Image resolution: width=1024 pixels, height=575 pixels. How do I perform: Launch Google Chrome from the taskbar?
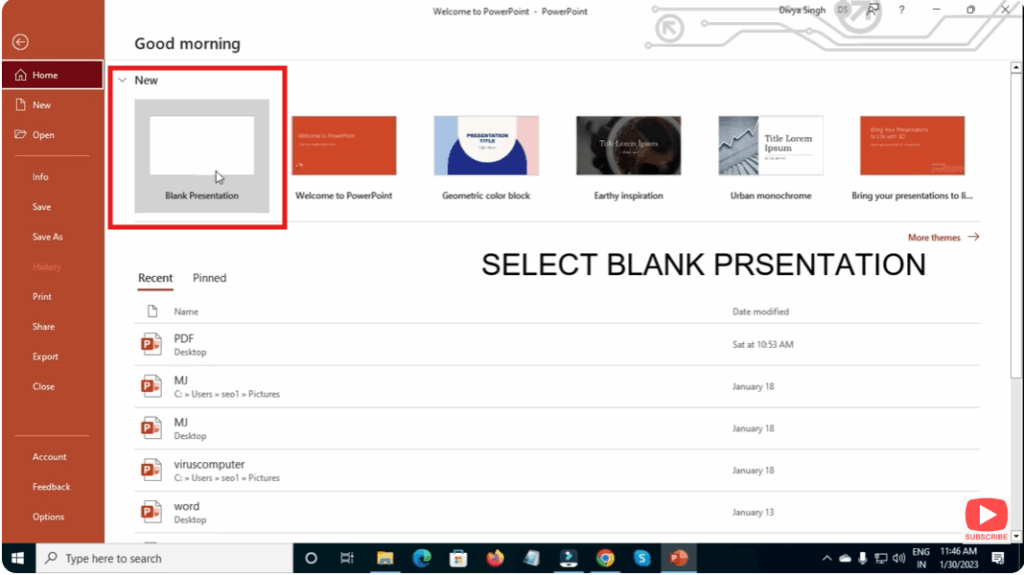click(605, 558)
